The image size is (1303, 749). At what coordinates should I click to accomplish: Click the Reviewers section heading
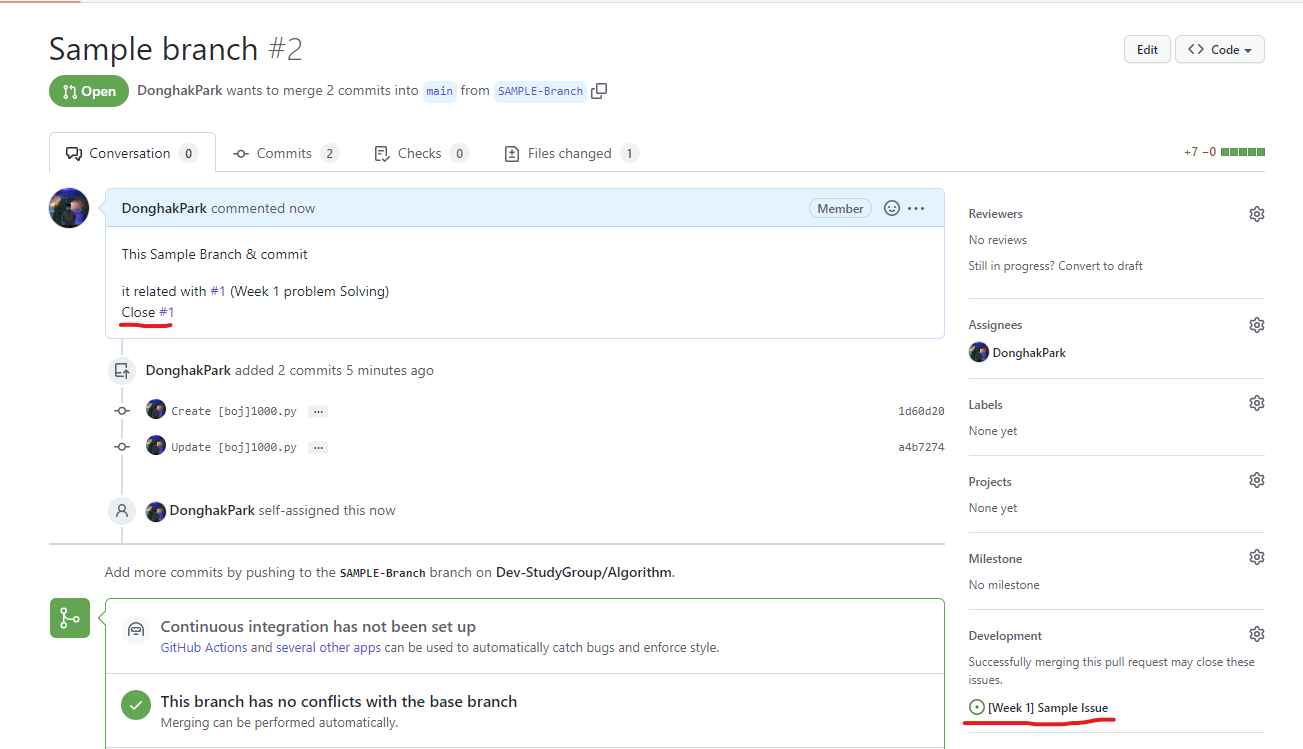pos(995,214)
